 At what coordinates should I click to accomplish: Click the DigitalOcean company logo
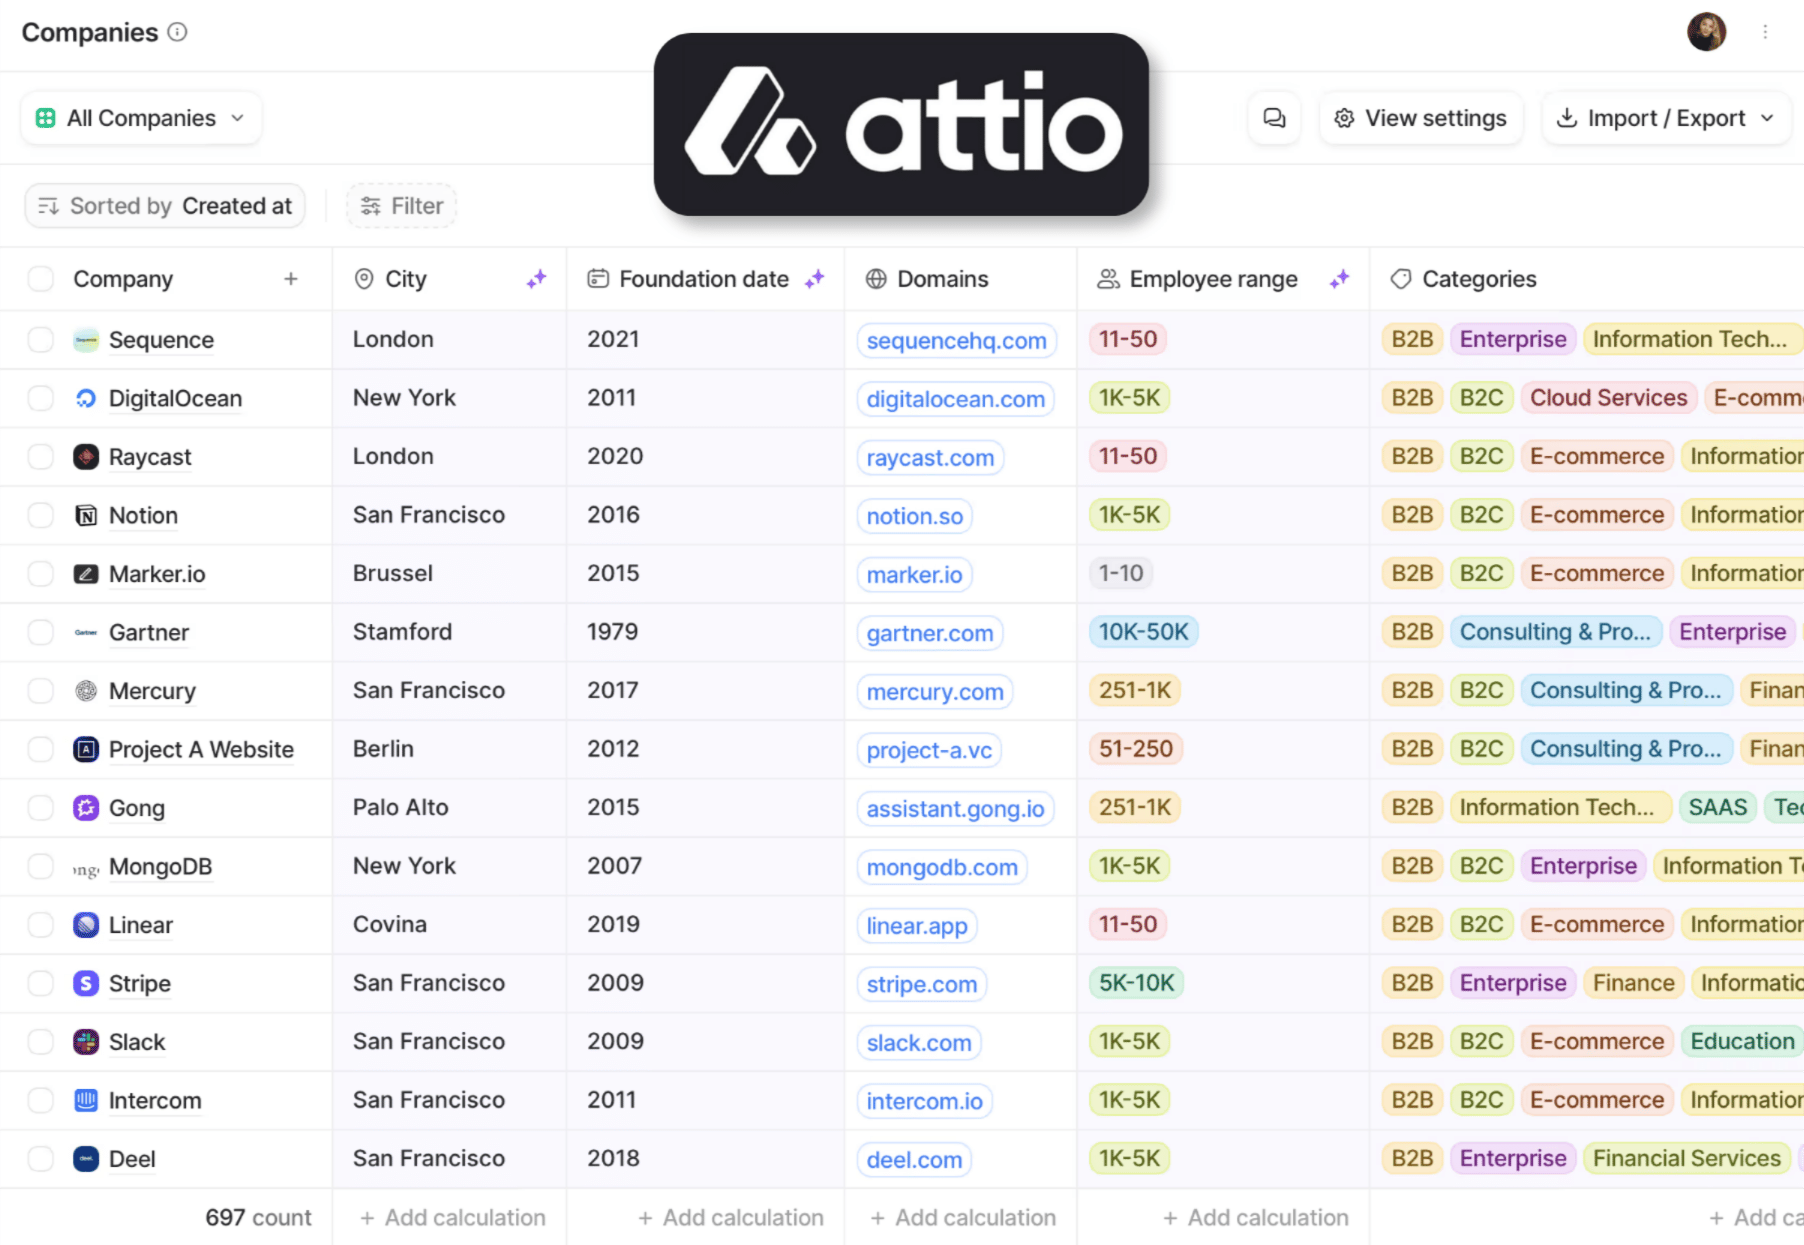86,398
